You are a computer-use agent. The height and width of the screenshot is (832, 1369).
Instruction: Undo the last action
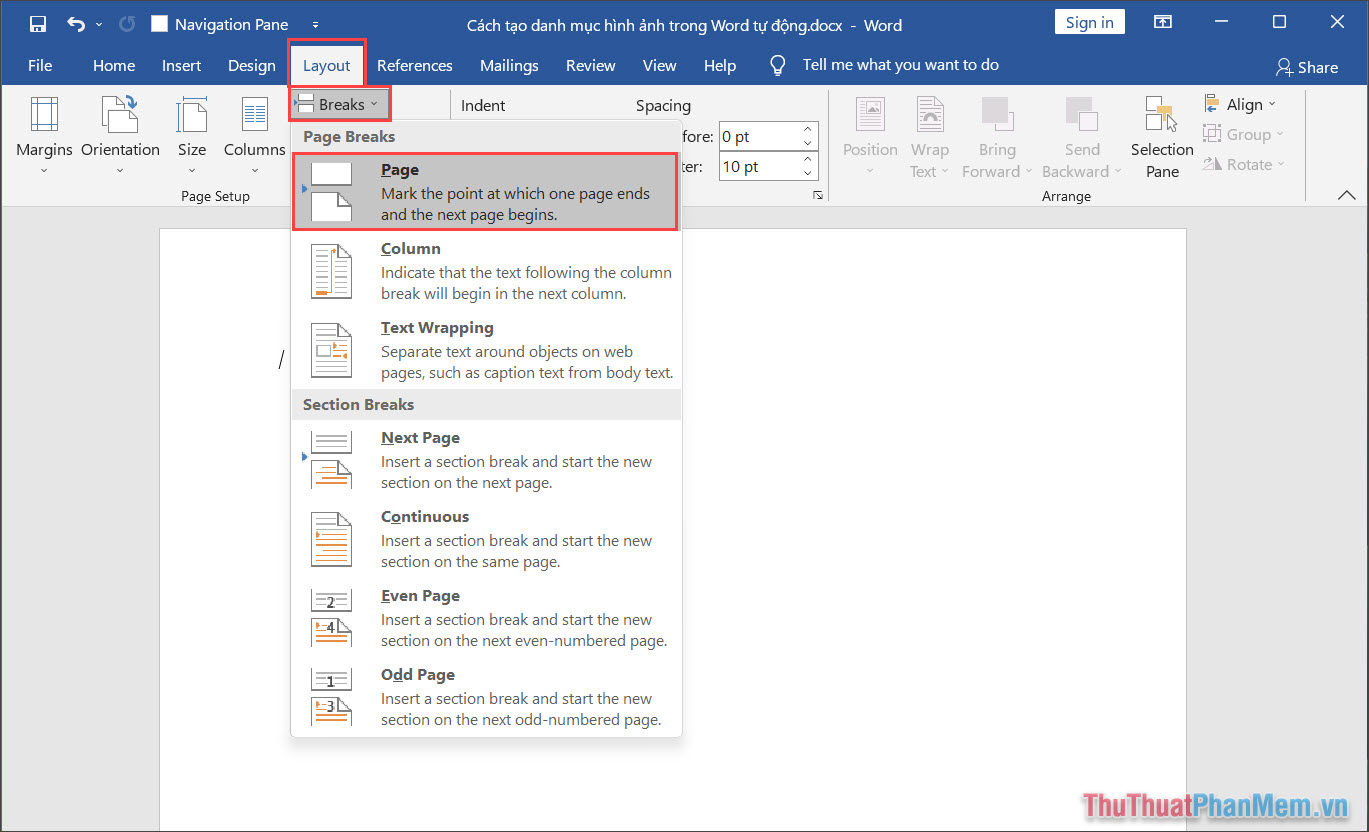76,24
